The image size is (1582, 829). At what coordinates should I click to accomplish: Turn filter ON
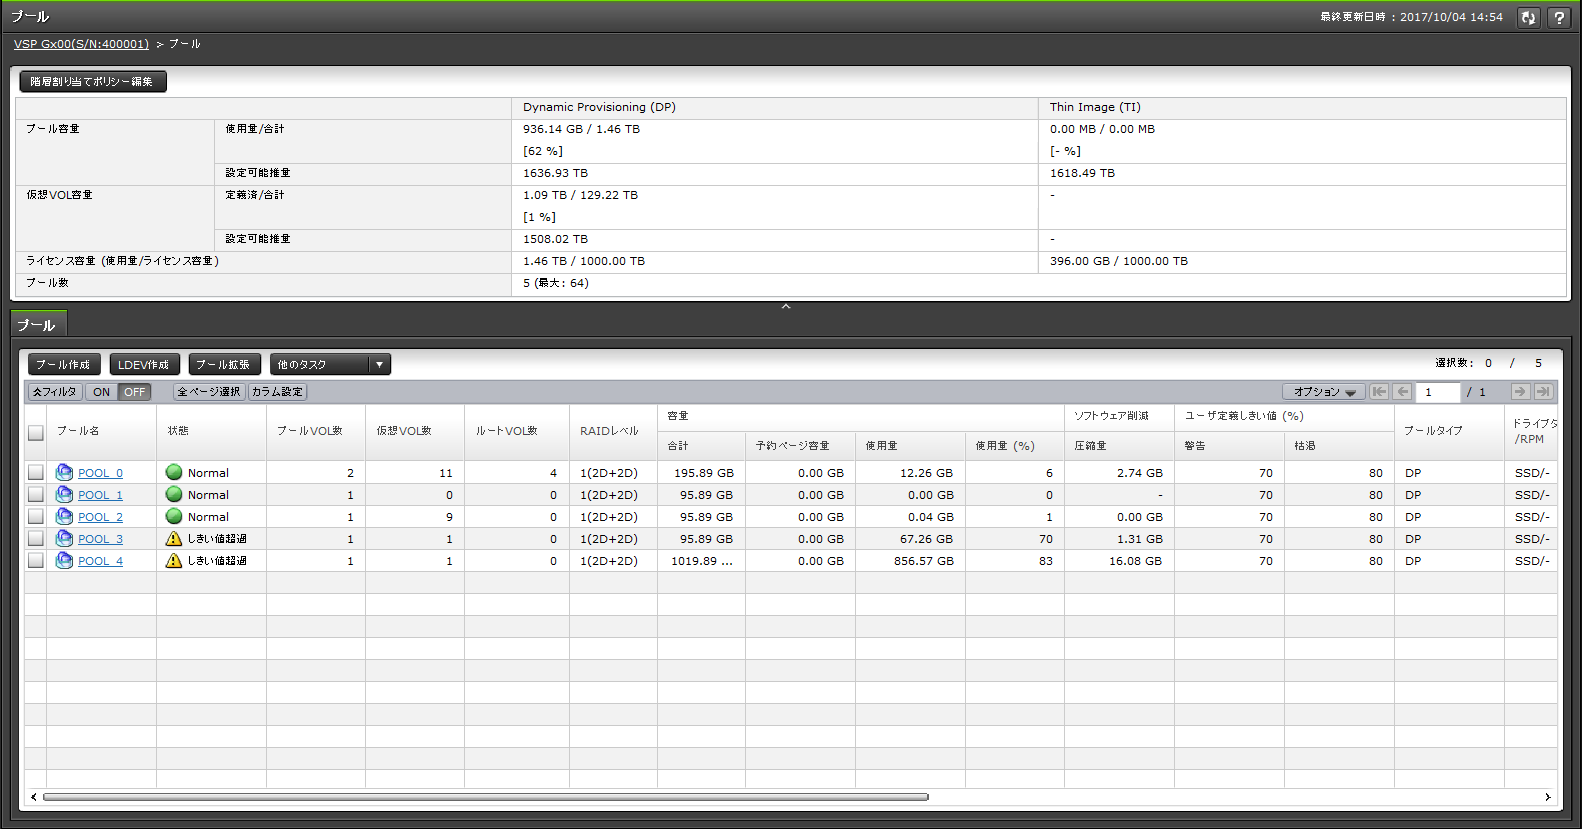pos(102,392)
